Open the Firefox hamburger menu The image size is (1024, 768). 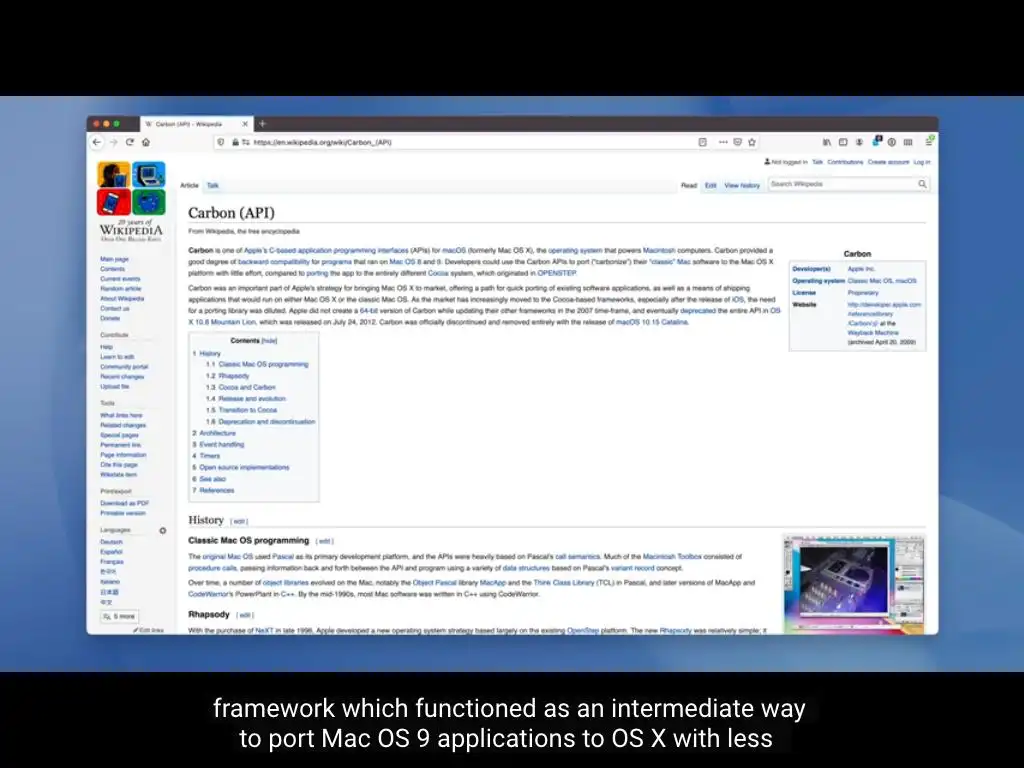tap(929, 141)
